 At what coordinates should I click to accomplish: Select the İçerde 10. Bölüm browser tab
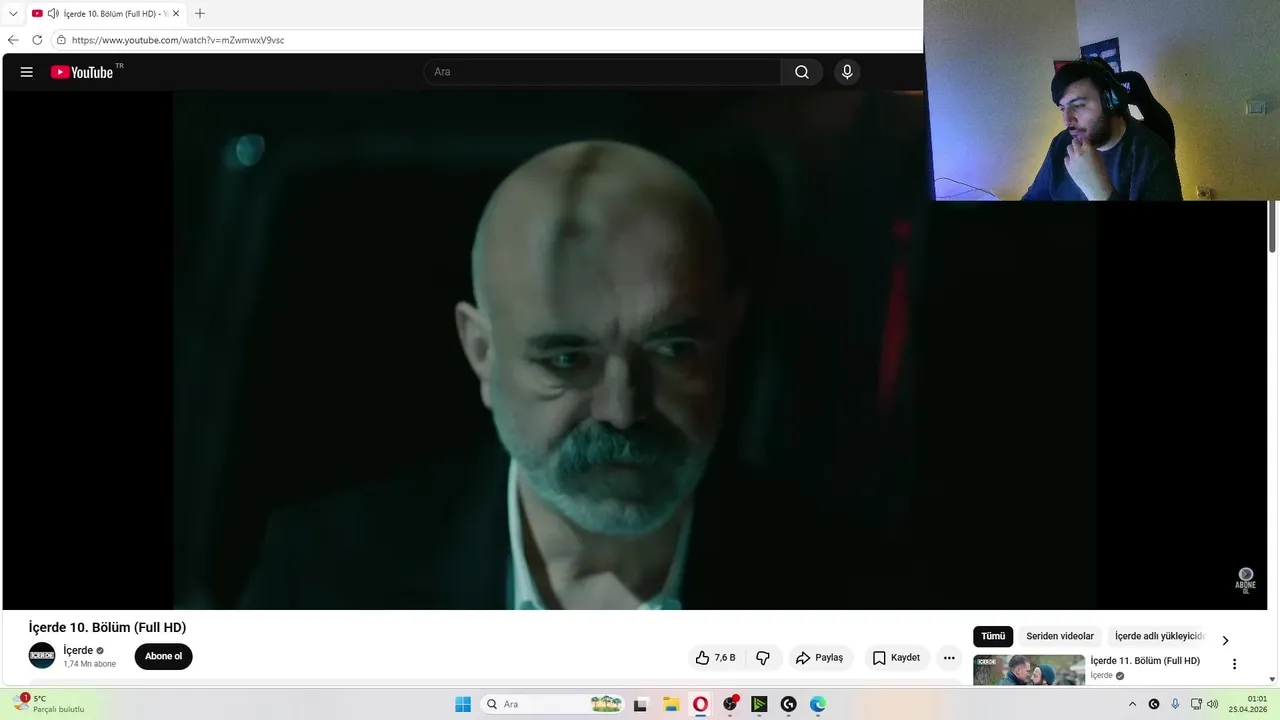pyautogui.click(x=105, y=14)
